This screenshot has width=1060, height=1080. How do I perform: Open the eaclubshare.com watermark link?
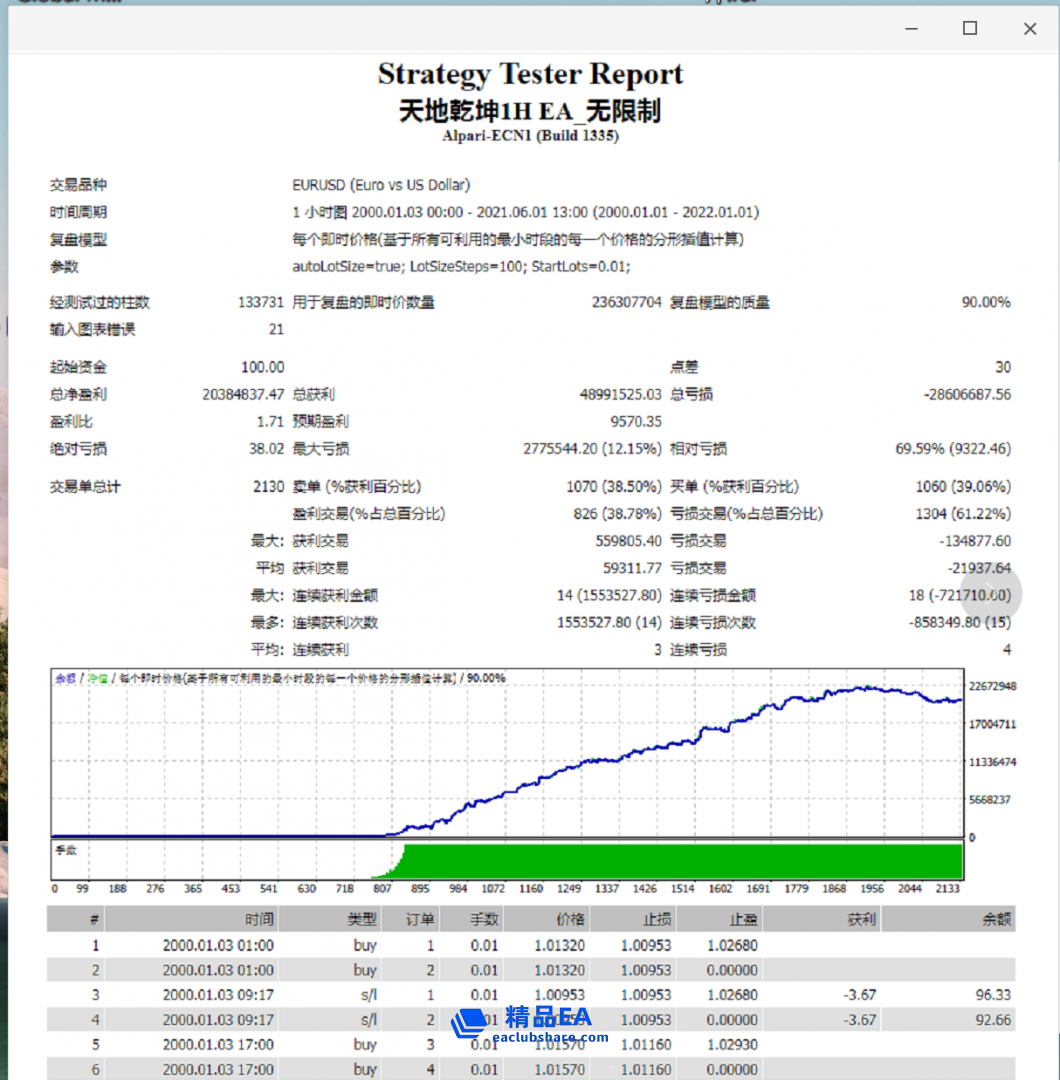pos(551,1037)
